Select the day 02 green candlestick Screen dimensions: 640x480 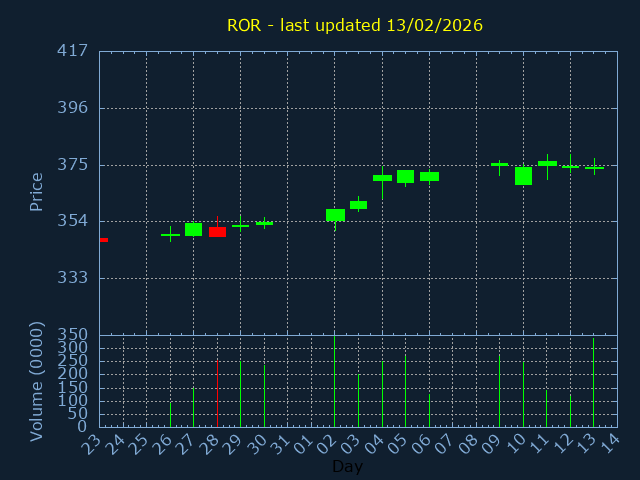335,215
